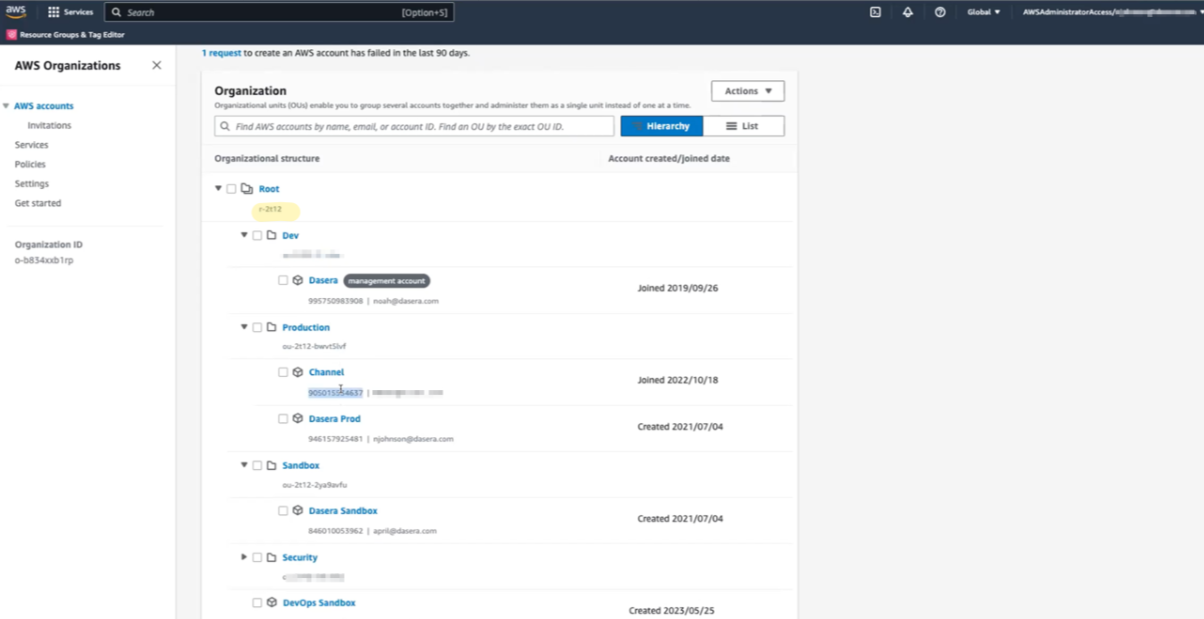Screen dimensions: 1204x619
Task: Open the Invitations sidebar item
Action: pos(48,125)
